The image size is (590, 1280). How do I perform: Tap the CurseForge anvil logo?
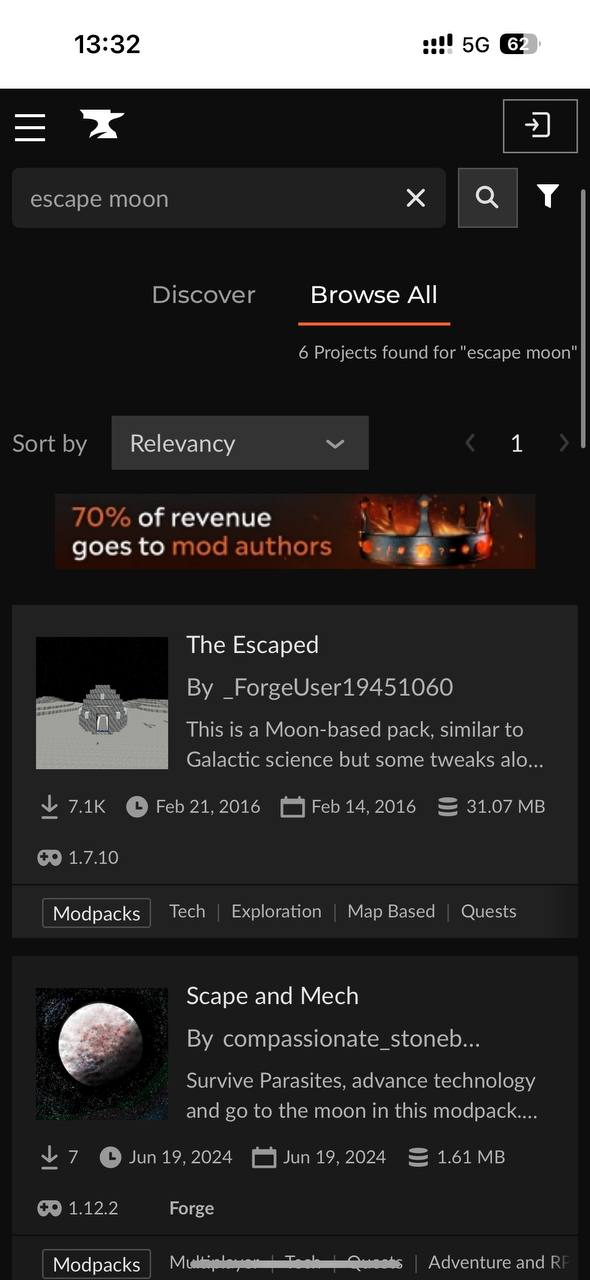point(102,125)
